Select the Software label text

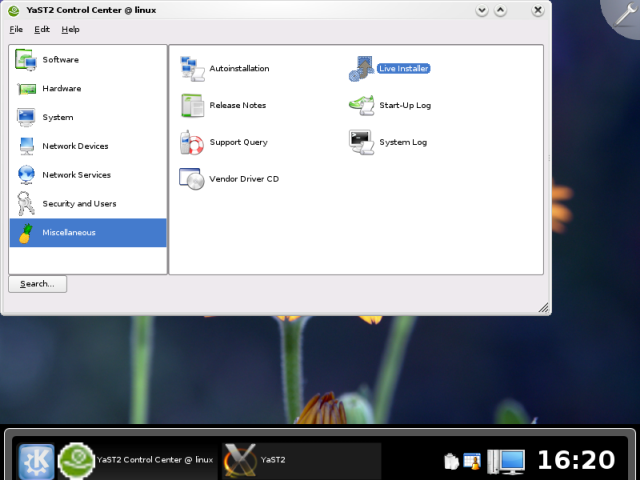[60, 60]
